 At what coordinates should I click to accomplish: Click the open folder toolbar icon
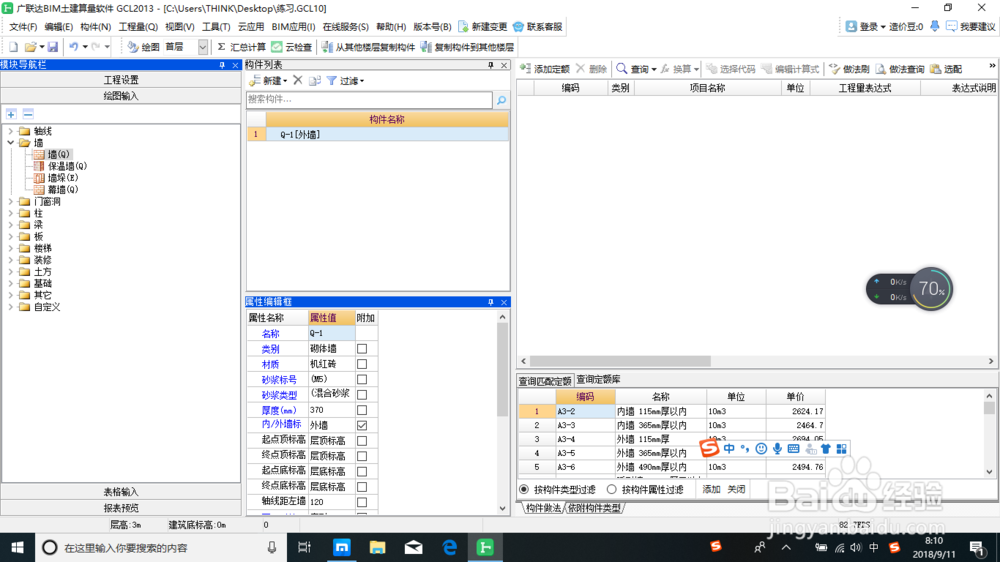(x=30, y=47)
